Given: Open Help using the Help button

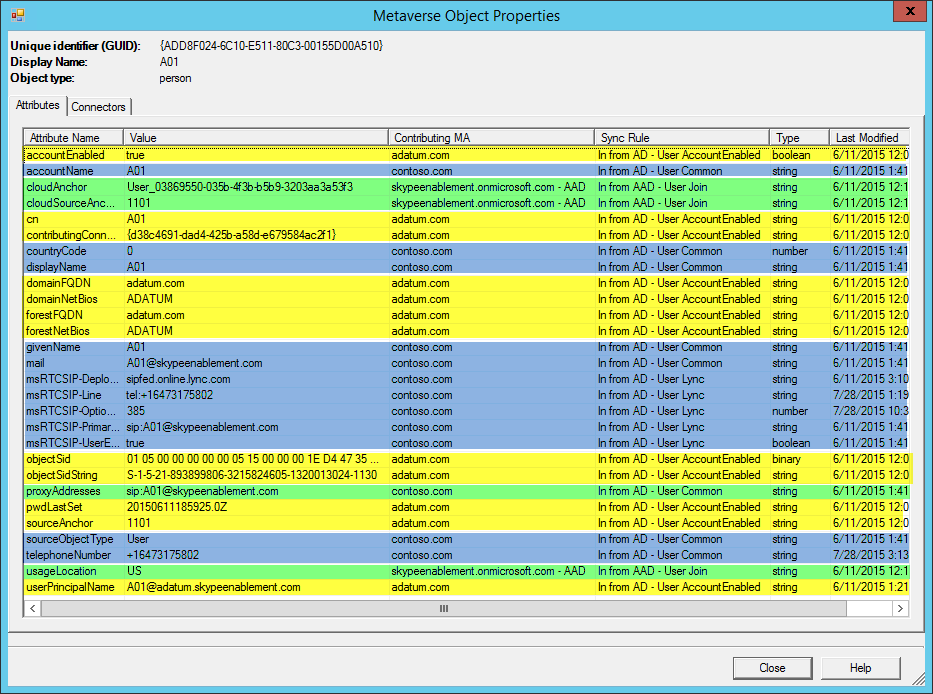Looking at the screenshot, I should (x=860, y=668).
